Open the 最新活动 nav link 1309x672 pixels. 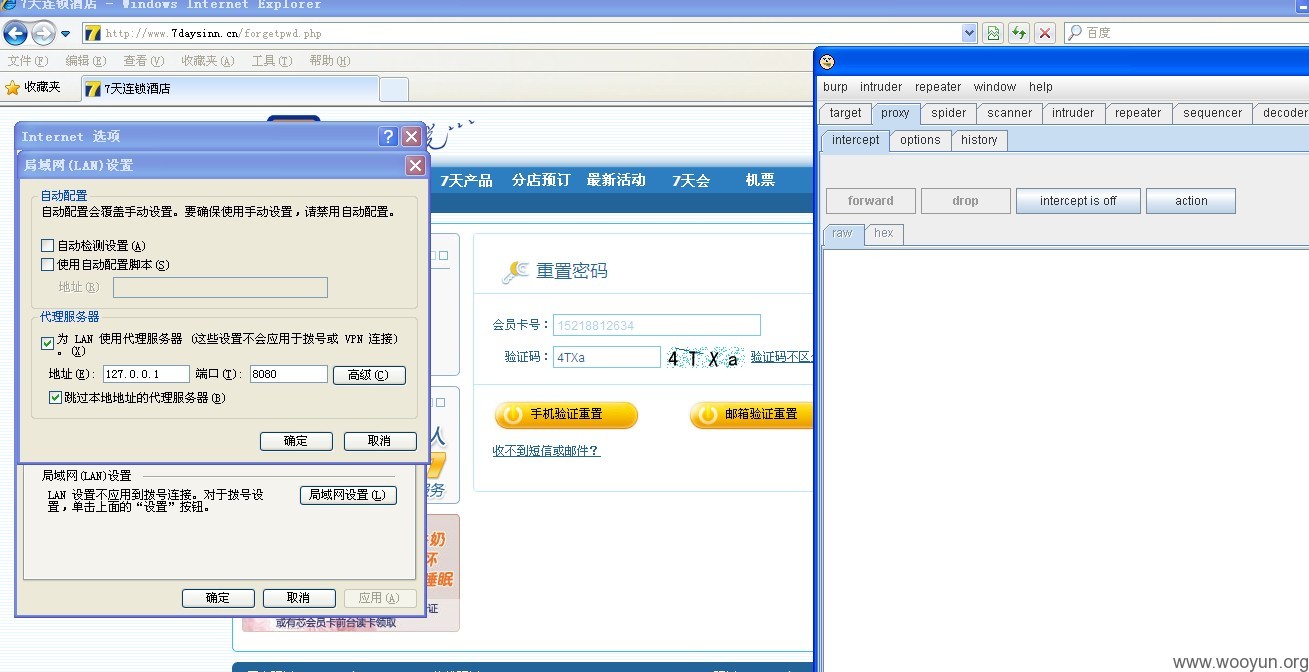point(616,180)
